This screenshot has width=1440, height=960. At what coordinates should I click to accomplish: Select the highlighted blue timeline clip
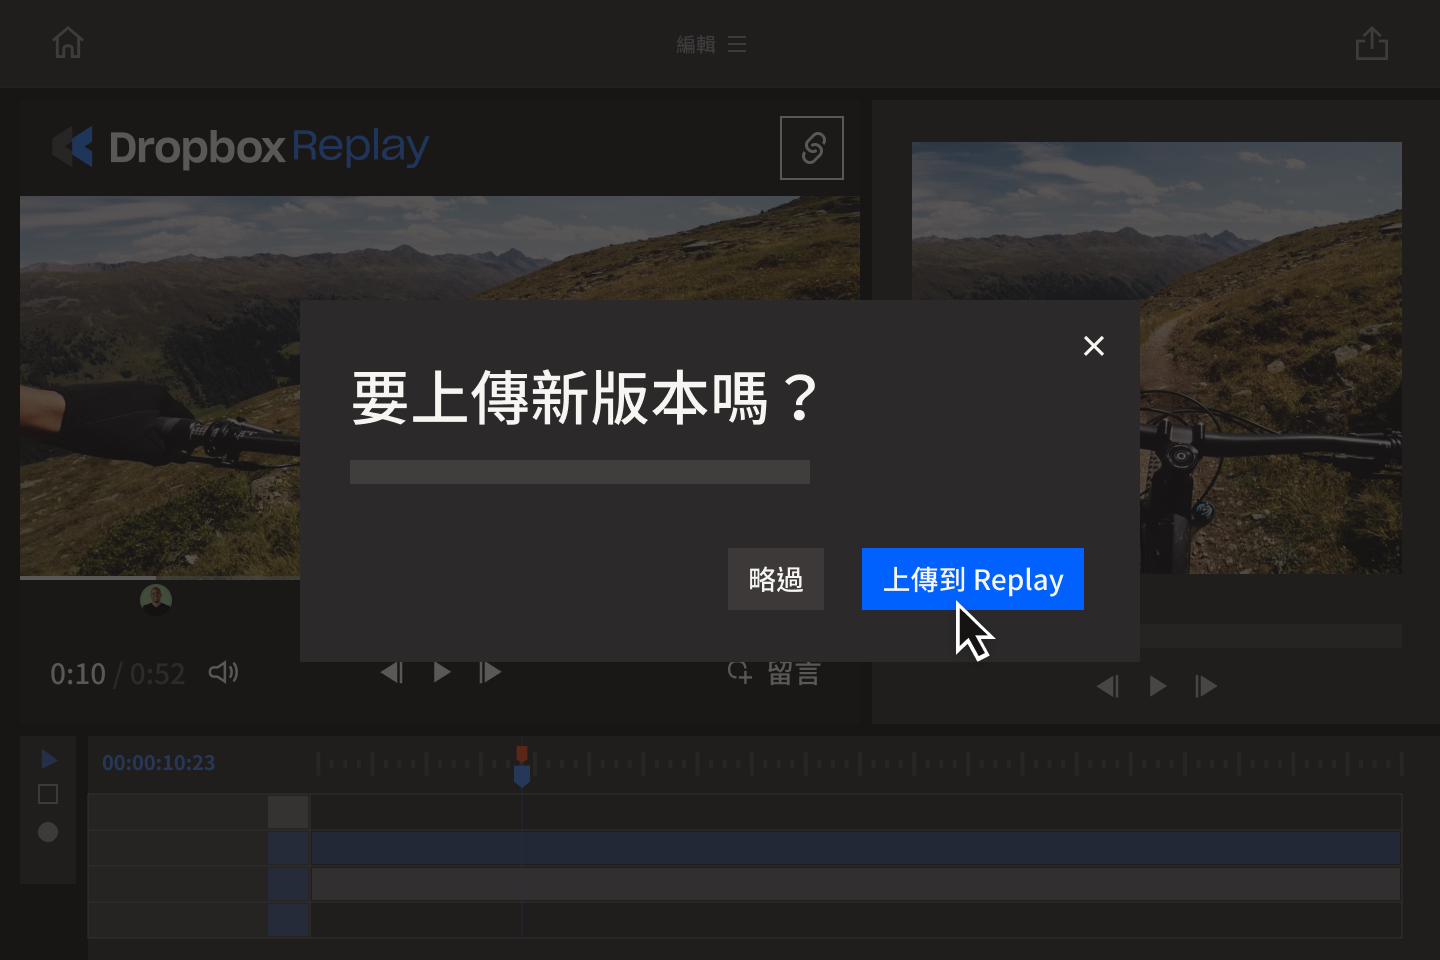tap(856, 848)
